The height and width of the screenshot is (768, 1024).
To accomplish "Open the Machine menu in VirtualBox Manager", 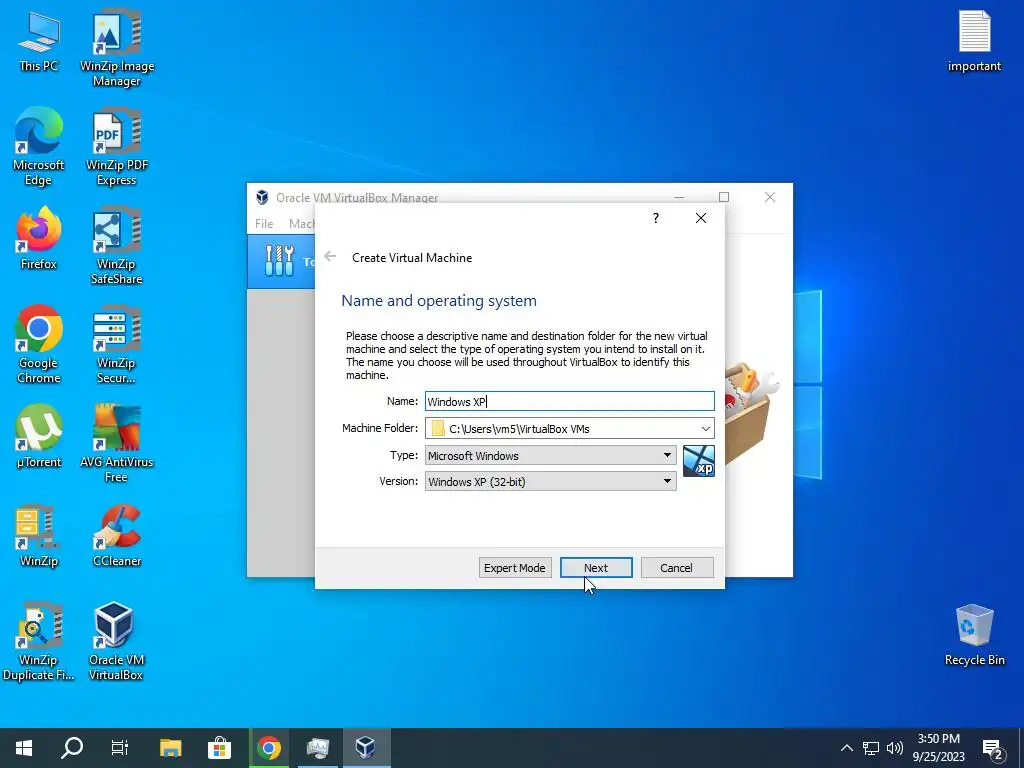I will 302,223.
